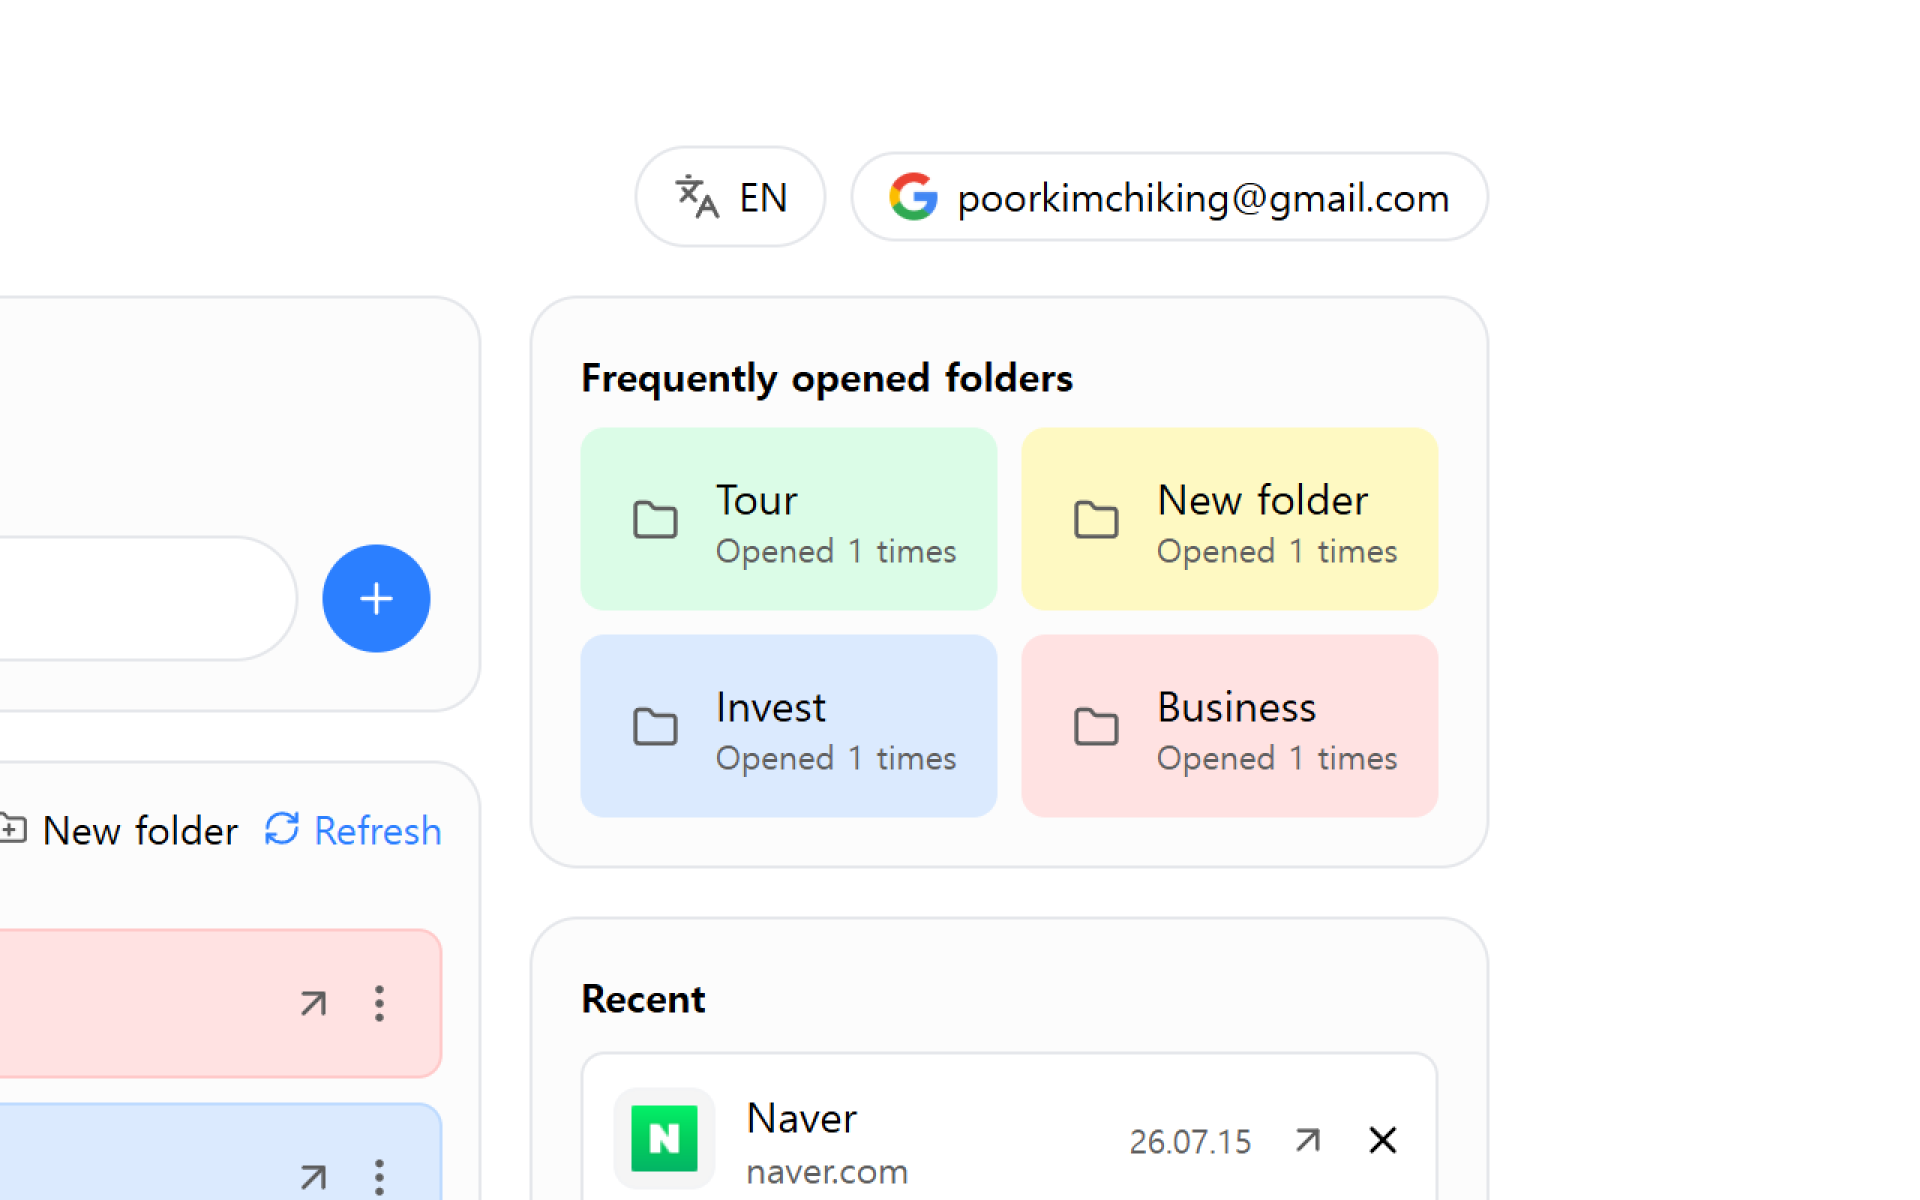Screen dimensions: 1920x1200
Task: Click the 26.07.15 date text
Action: click(1190, 1142)
